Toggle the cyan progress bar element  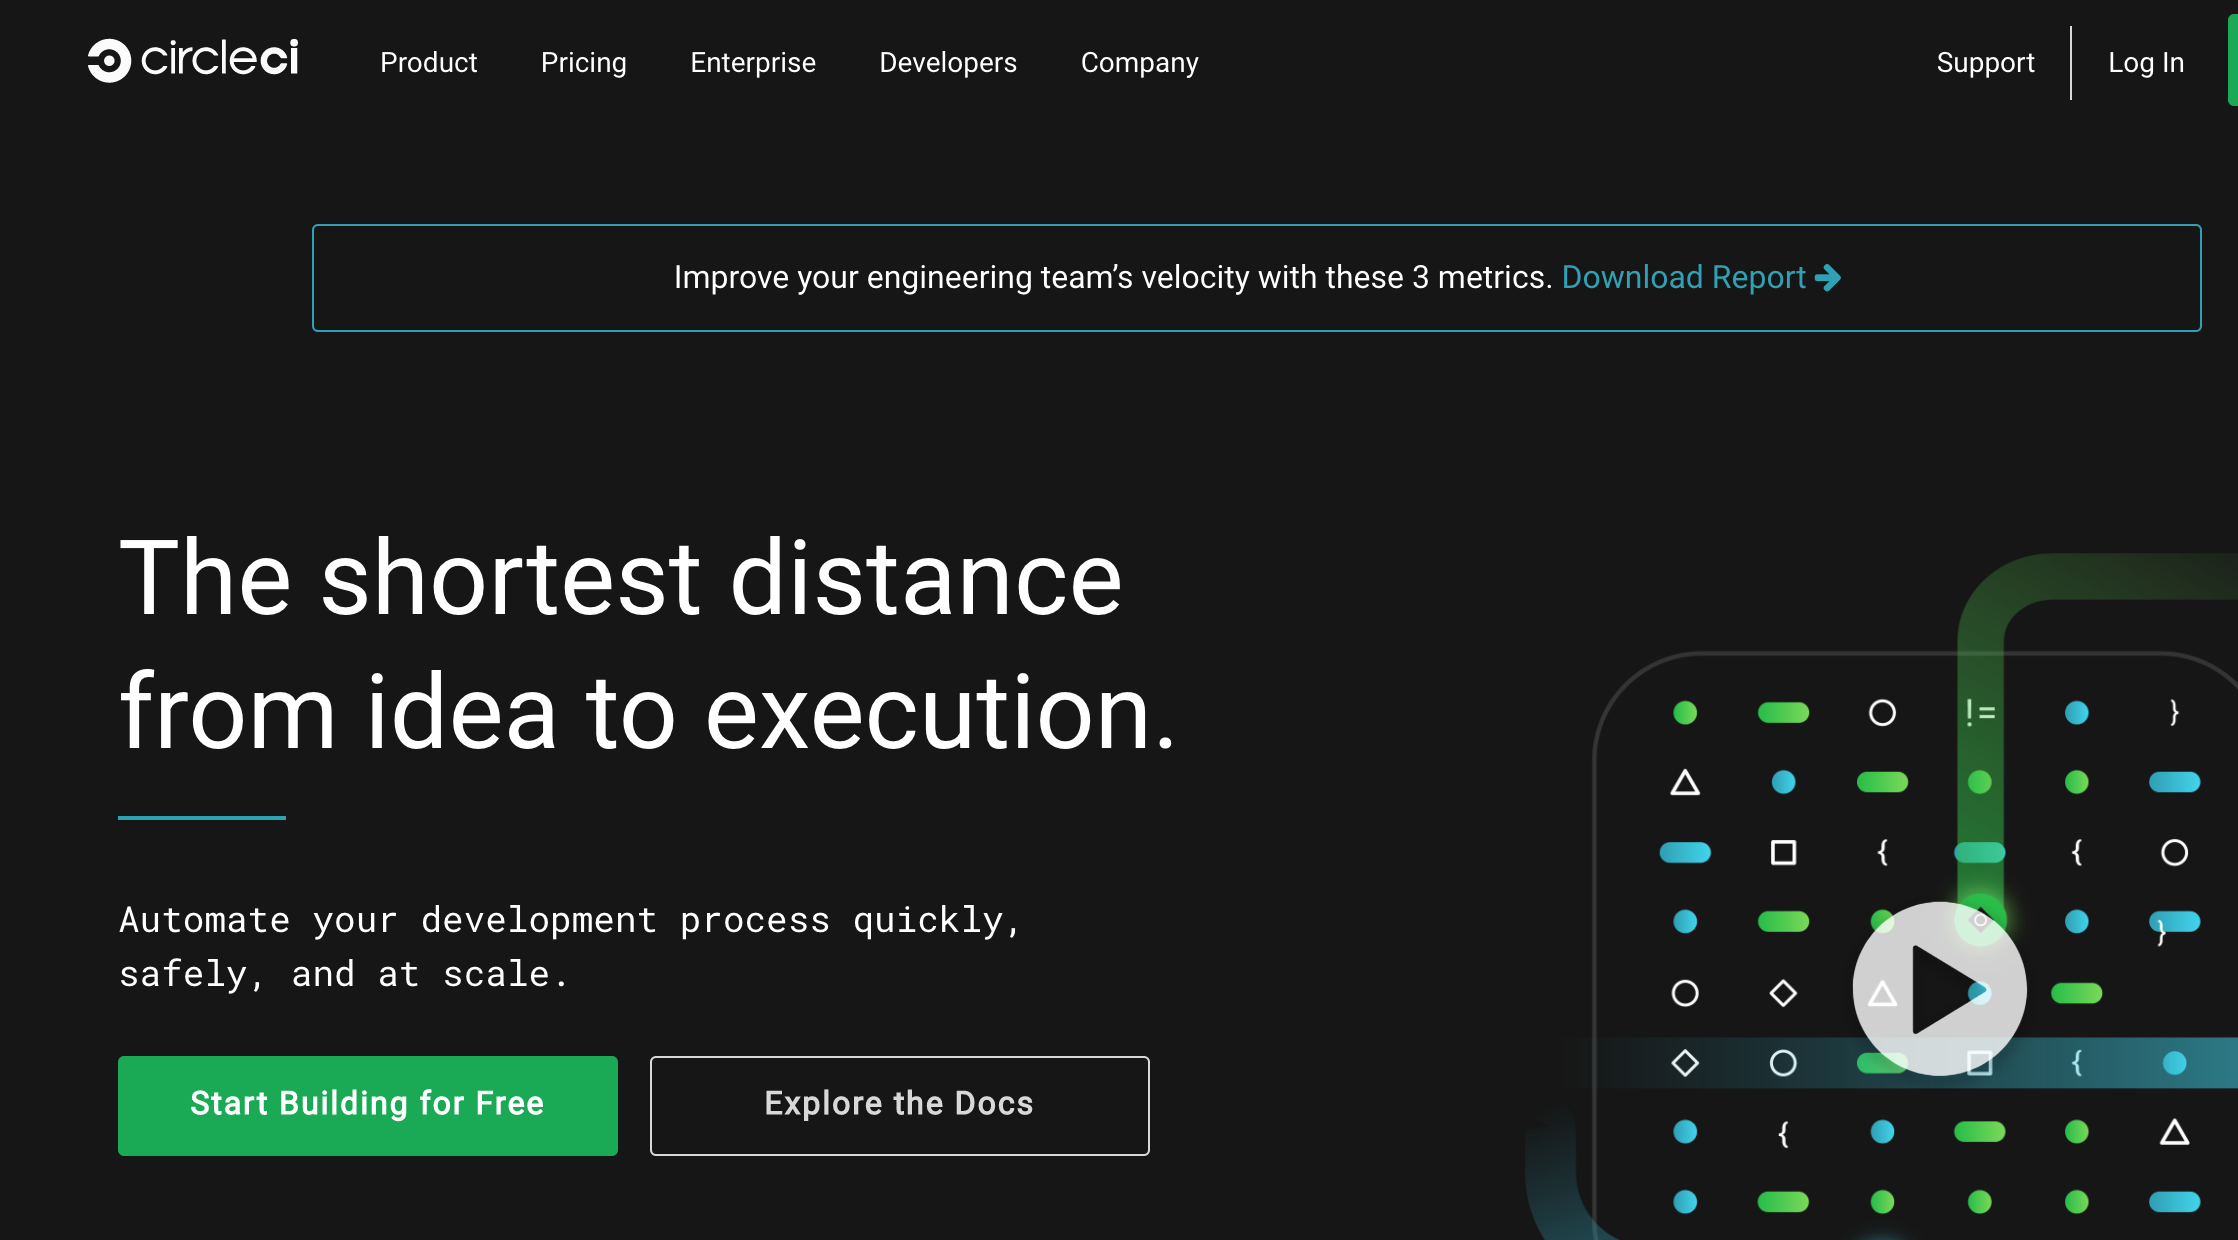click(x=203, y=814)
